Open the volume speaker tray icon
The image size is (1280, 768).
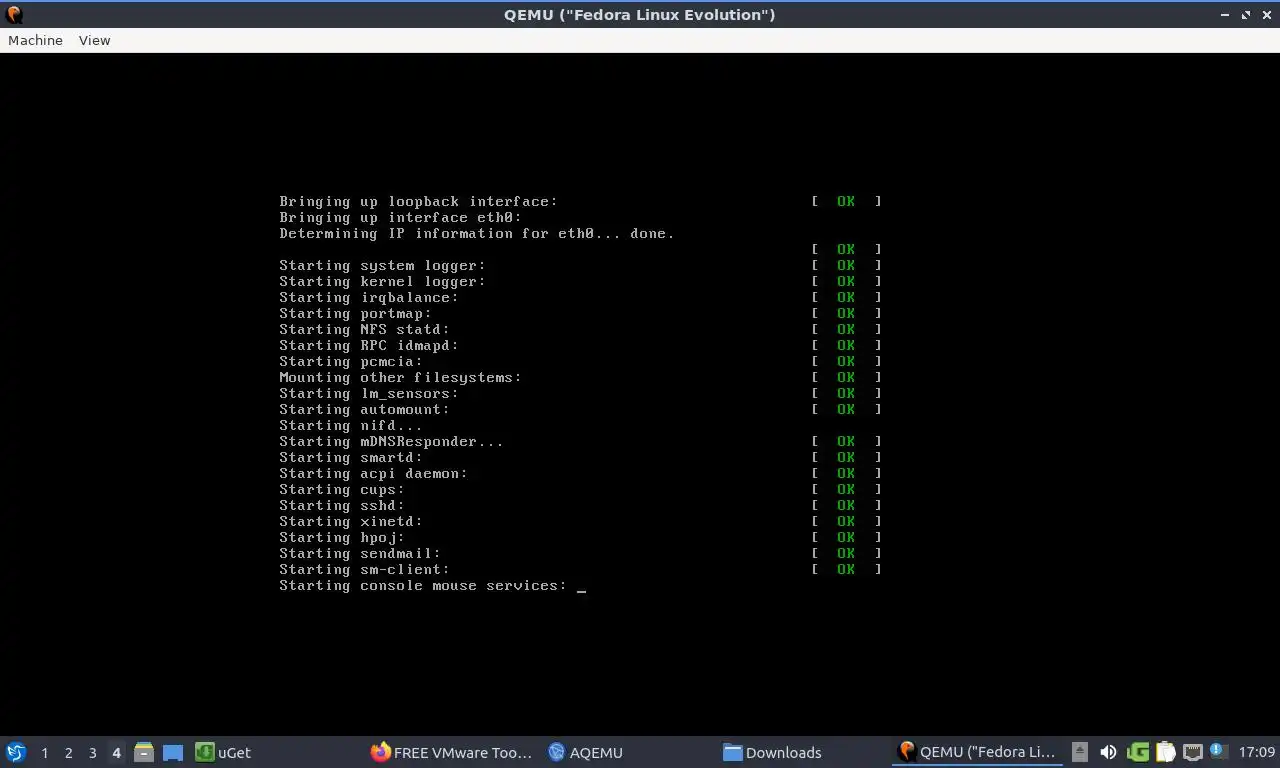(1108, 752)
